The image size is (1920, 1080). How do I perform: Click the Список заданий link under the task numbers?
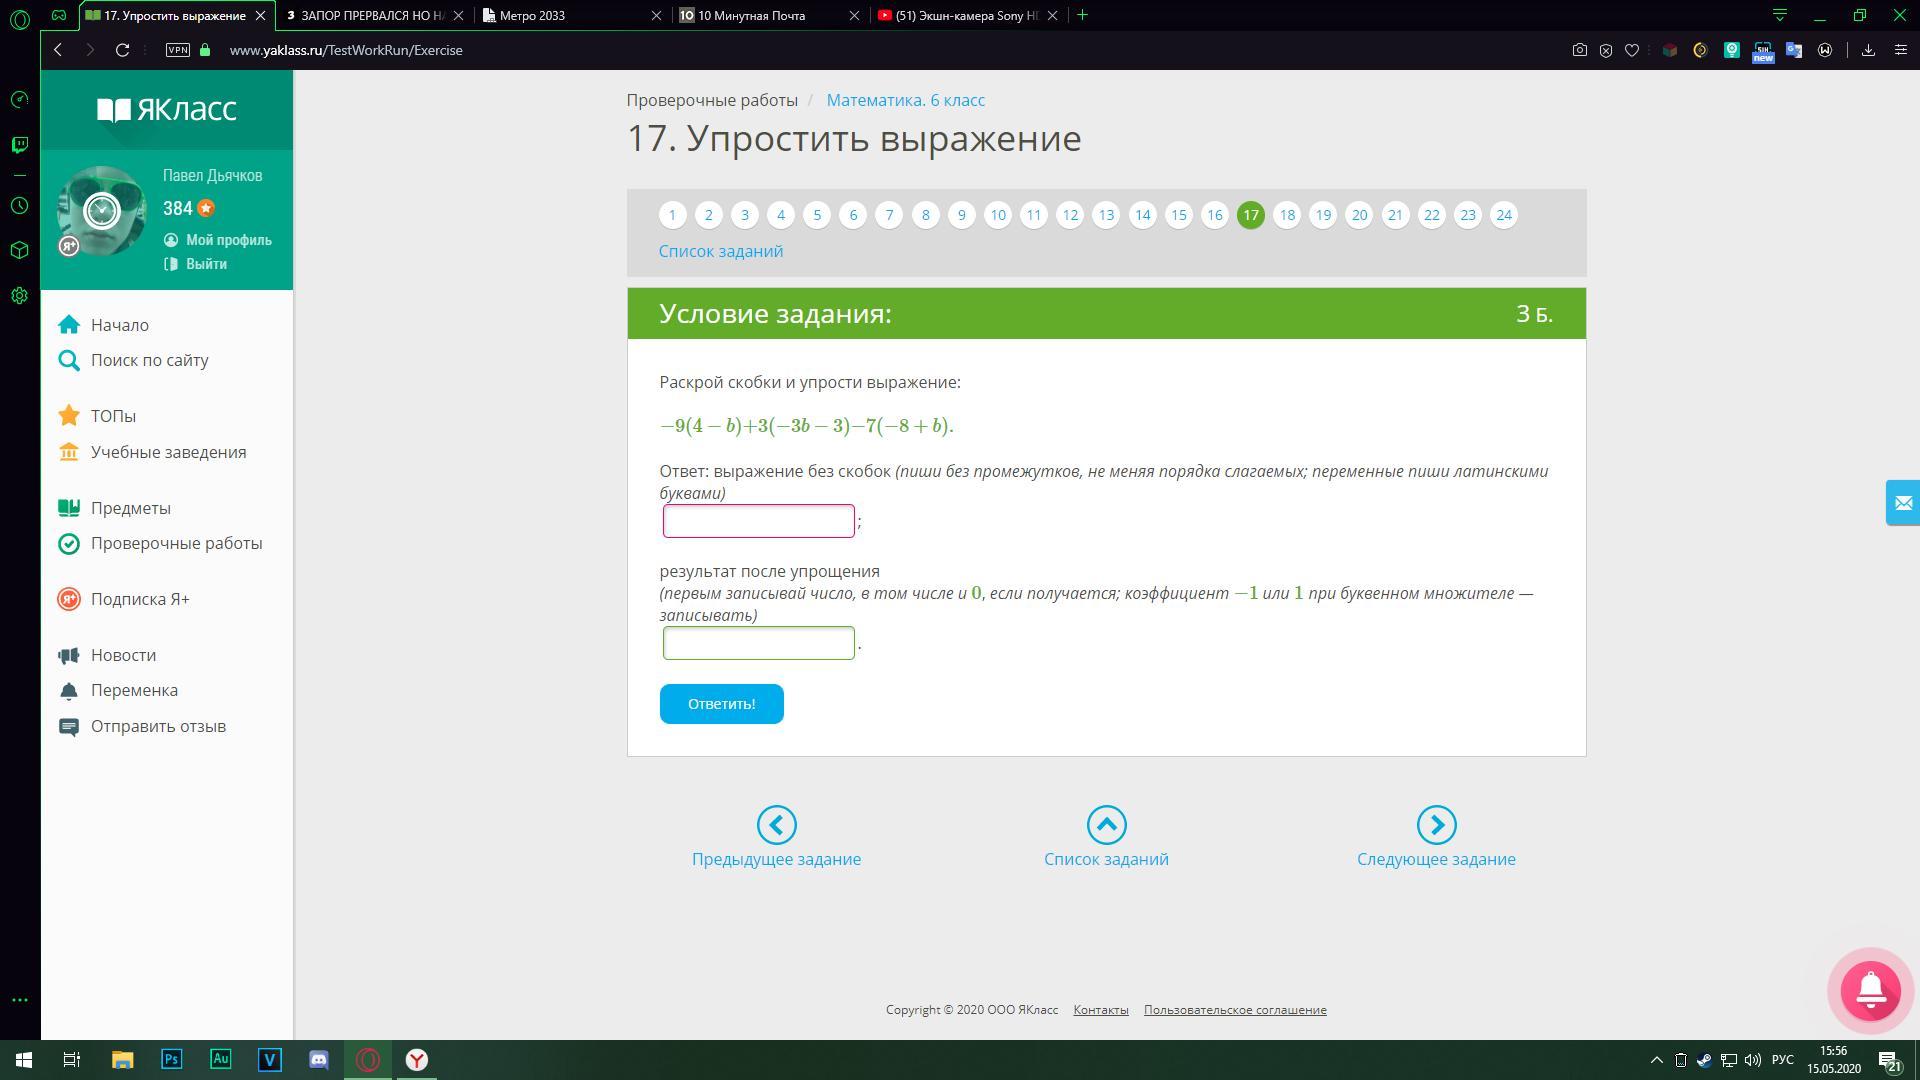coord(721,251)
